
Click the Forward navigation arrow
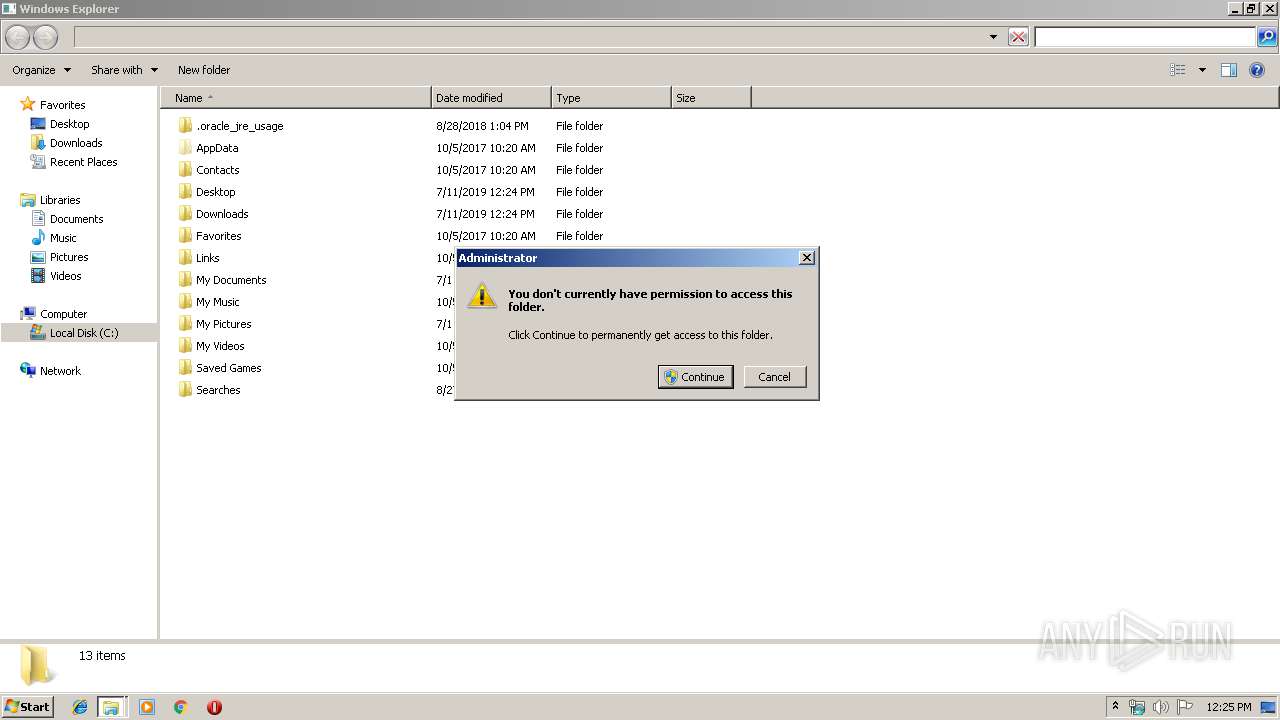[46, 38]
